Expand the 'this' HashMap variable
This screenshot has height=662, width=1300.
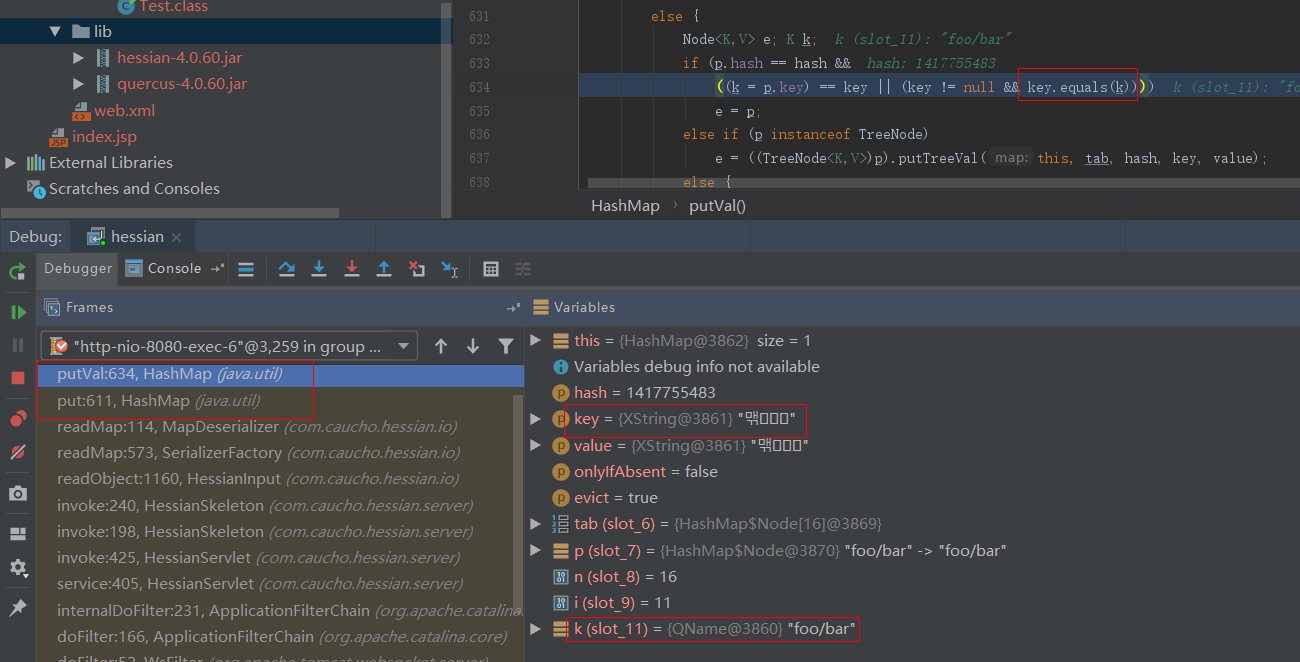point(537,341)
